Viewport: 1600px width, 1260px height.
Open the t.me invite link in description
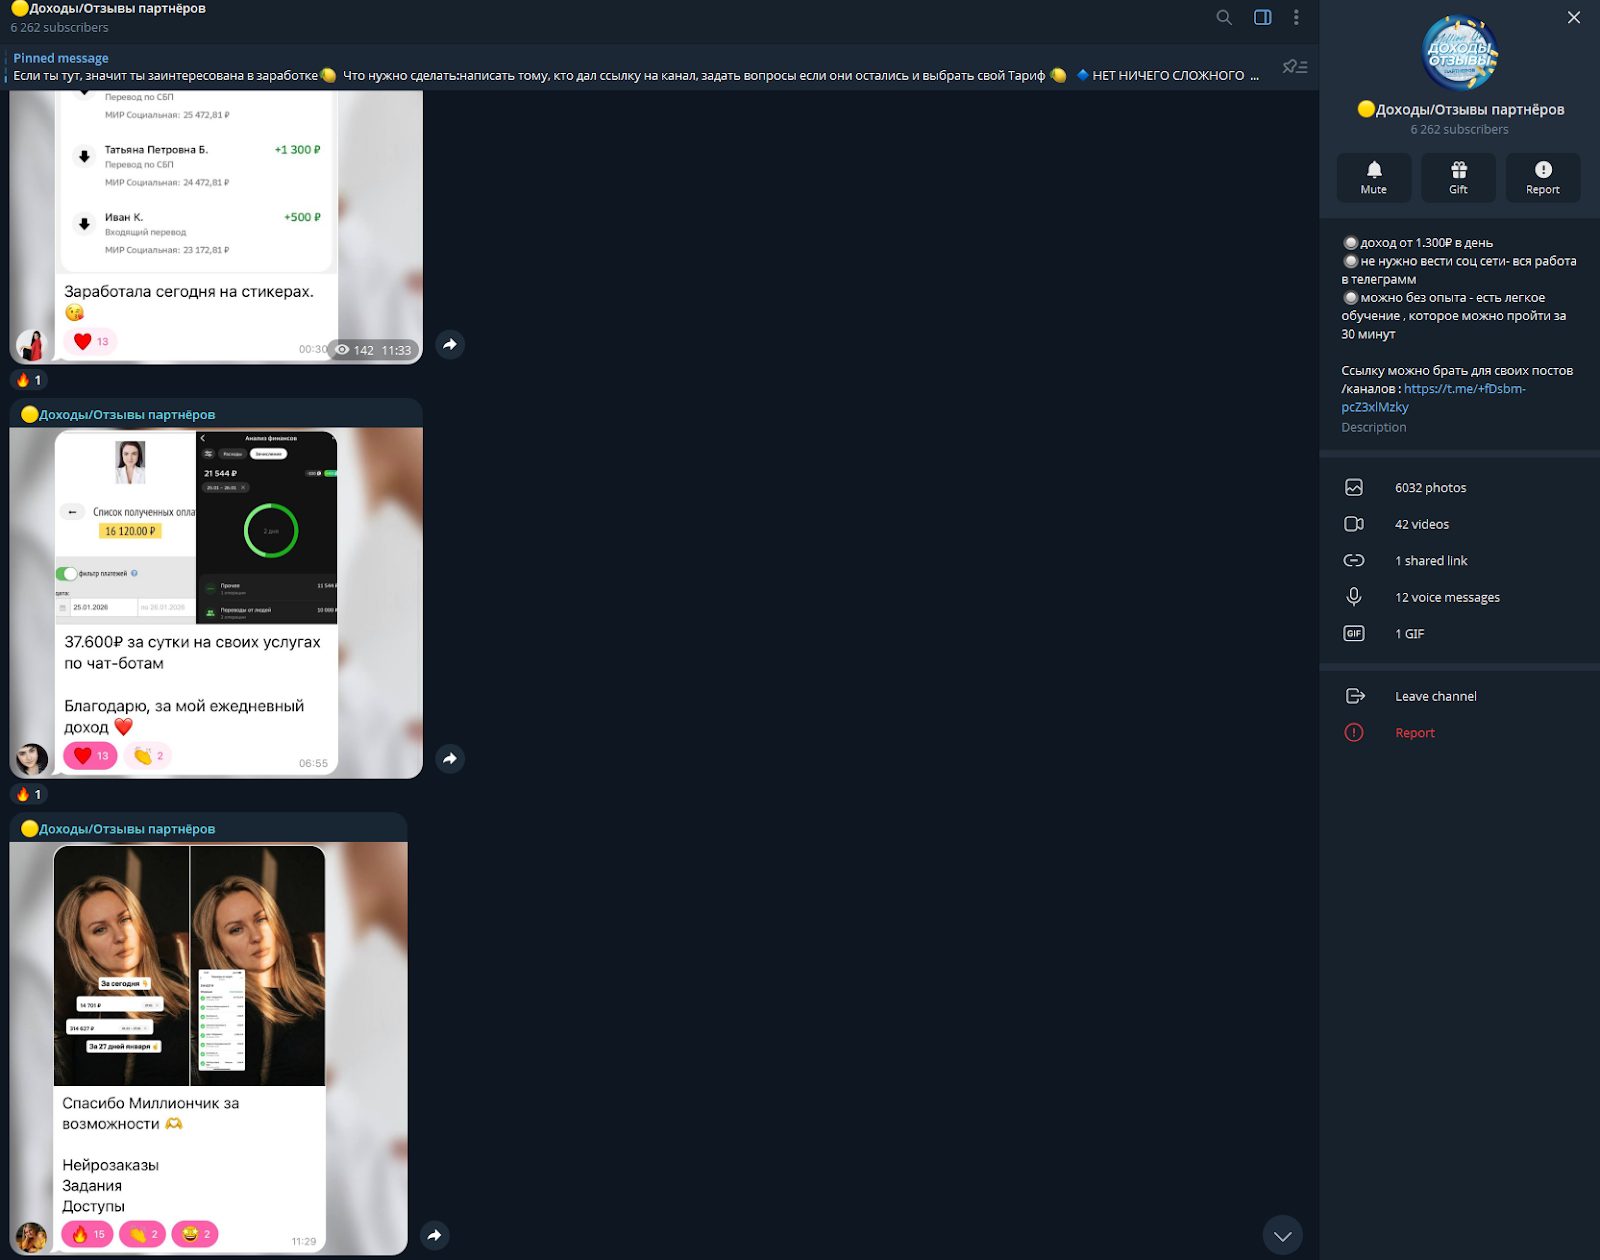click(x=1463, y=389)
